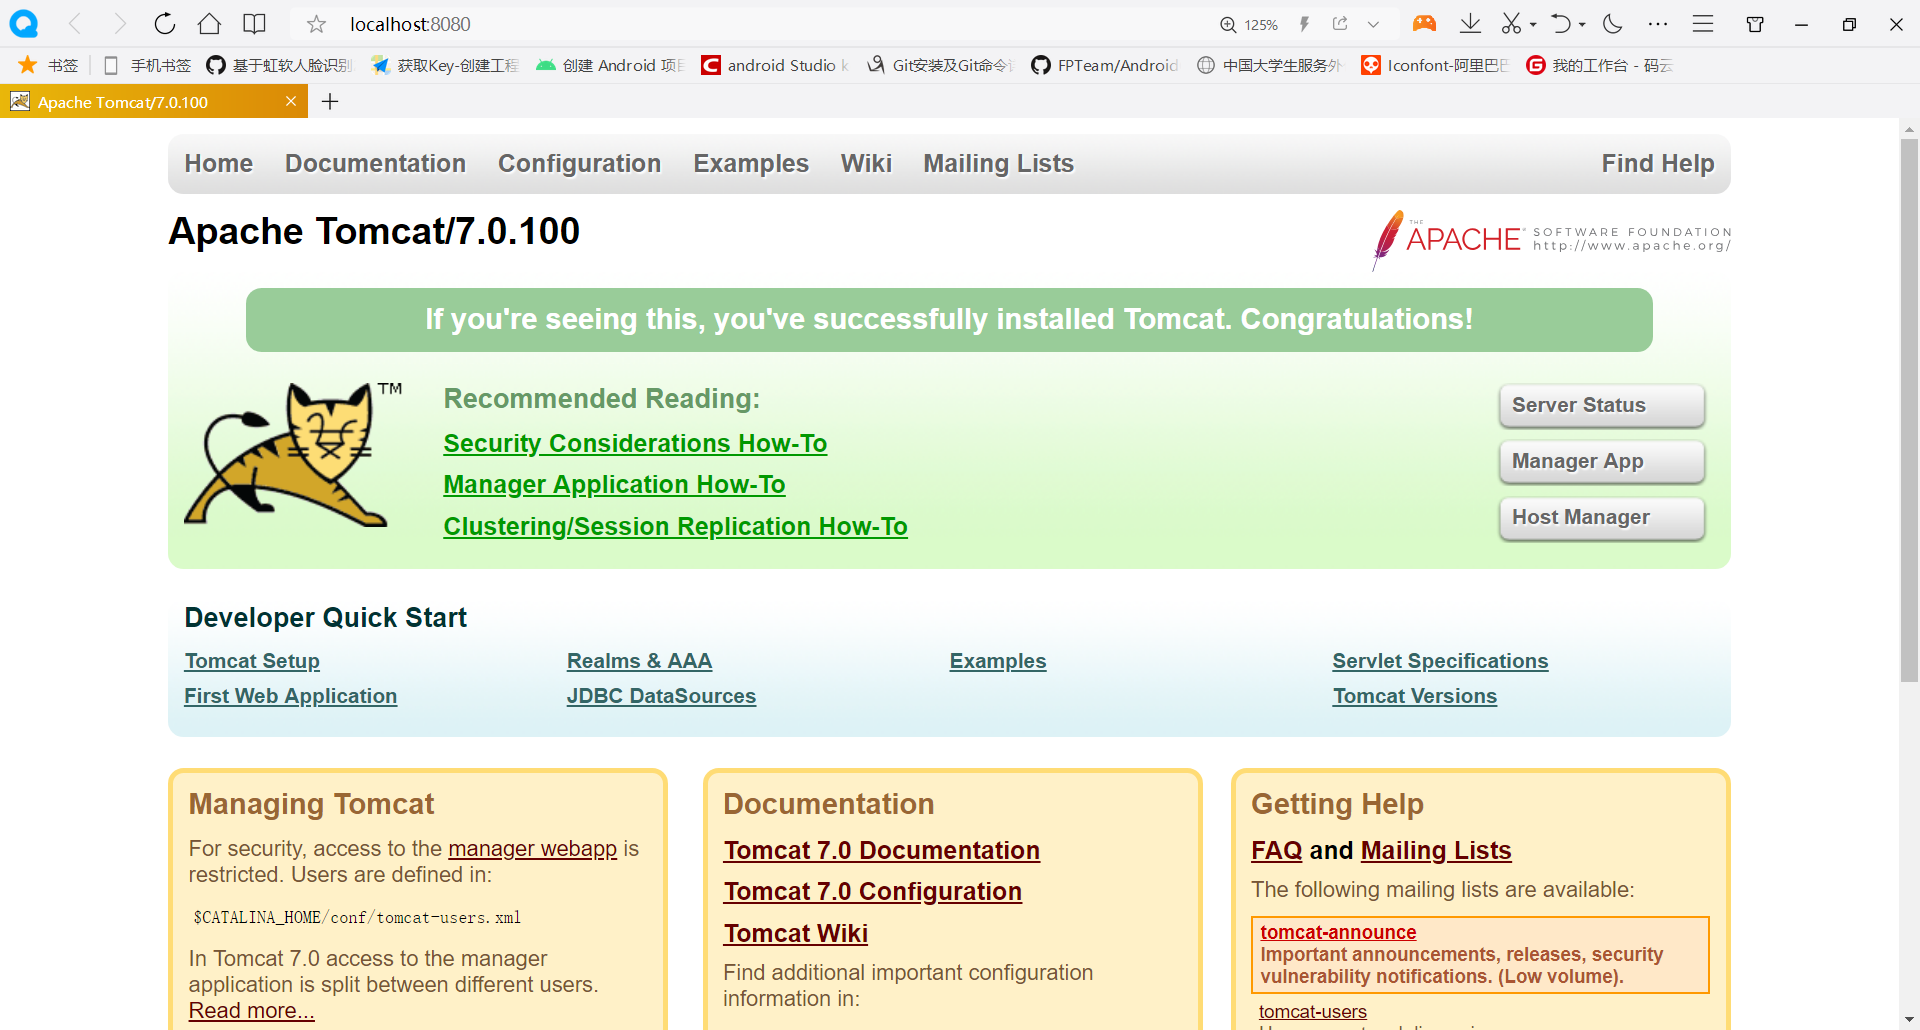
Task: Click the 125% zoom magnifier icon
Action: (x=1228, y=24)
